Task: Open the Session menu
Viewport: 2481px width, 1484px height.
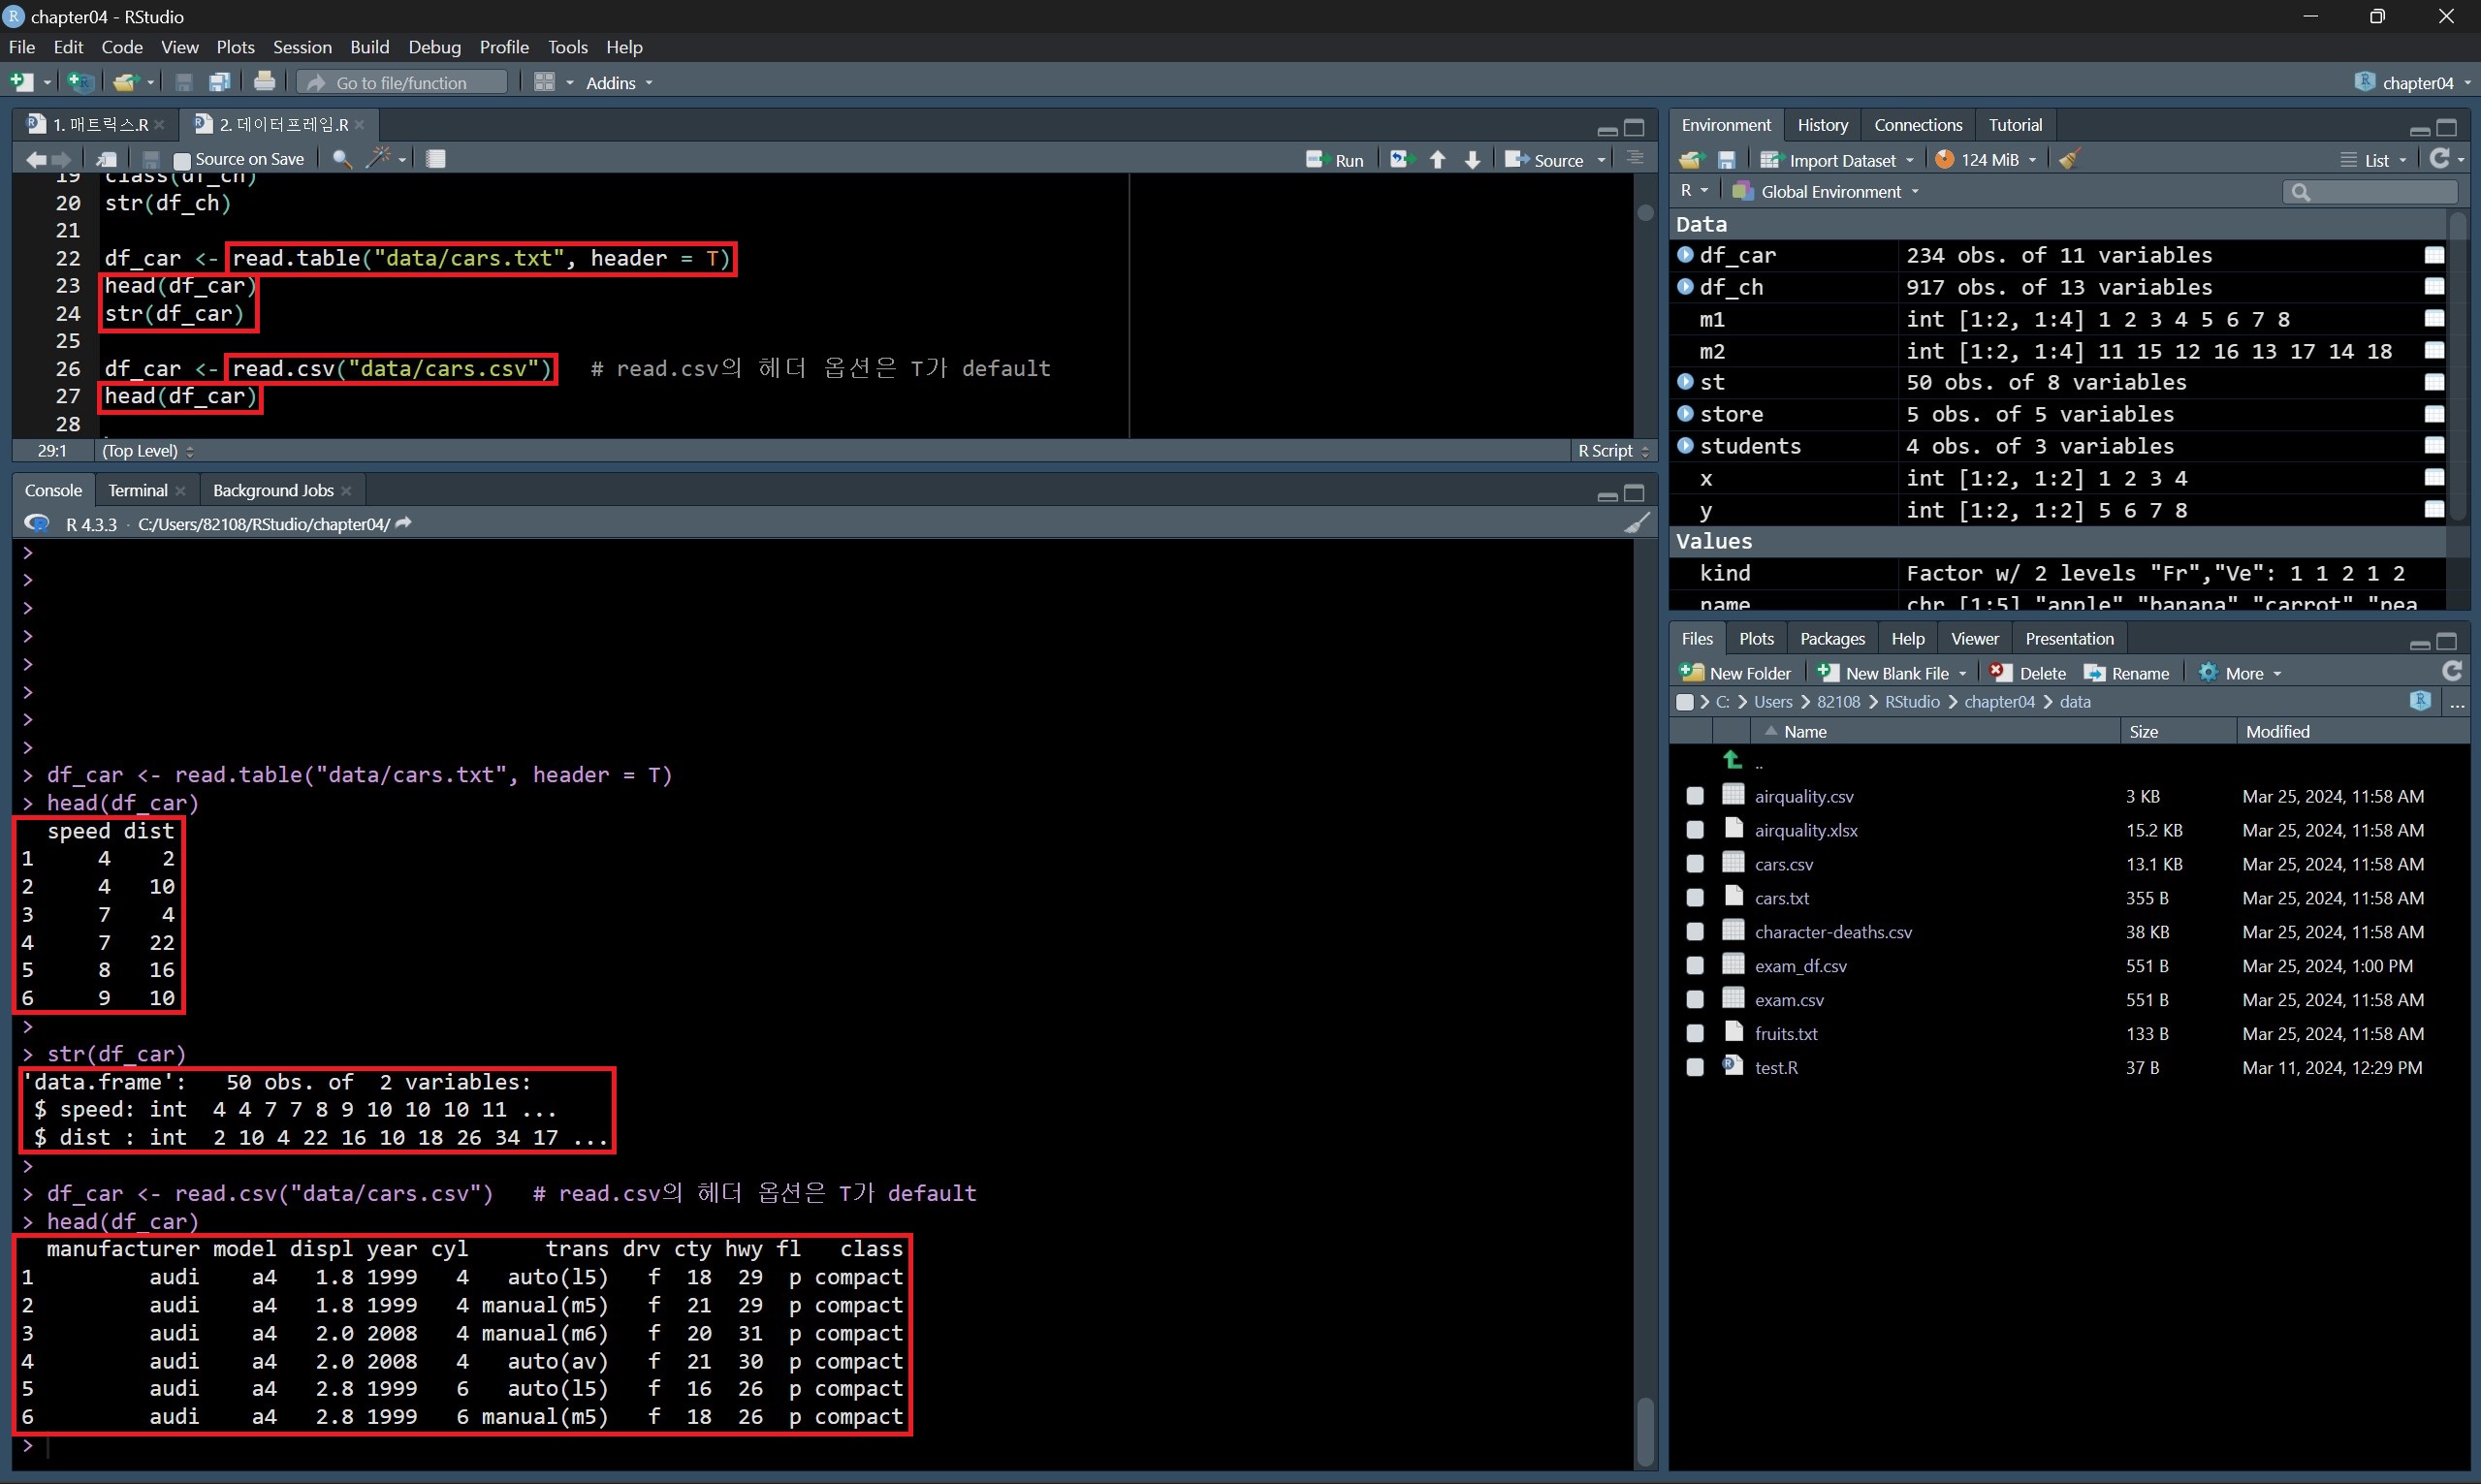Action: [x=302, y=47]
